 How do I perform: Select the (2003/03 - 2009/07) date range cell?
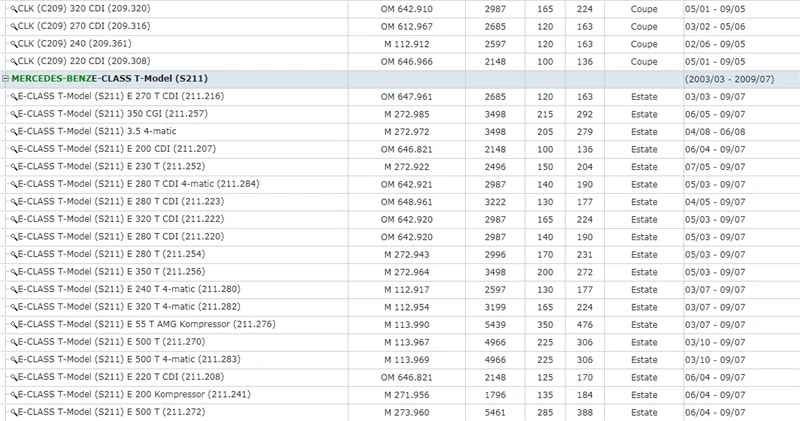729,79
